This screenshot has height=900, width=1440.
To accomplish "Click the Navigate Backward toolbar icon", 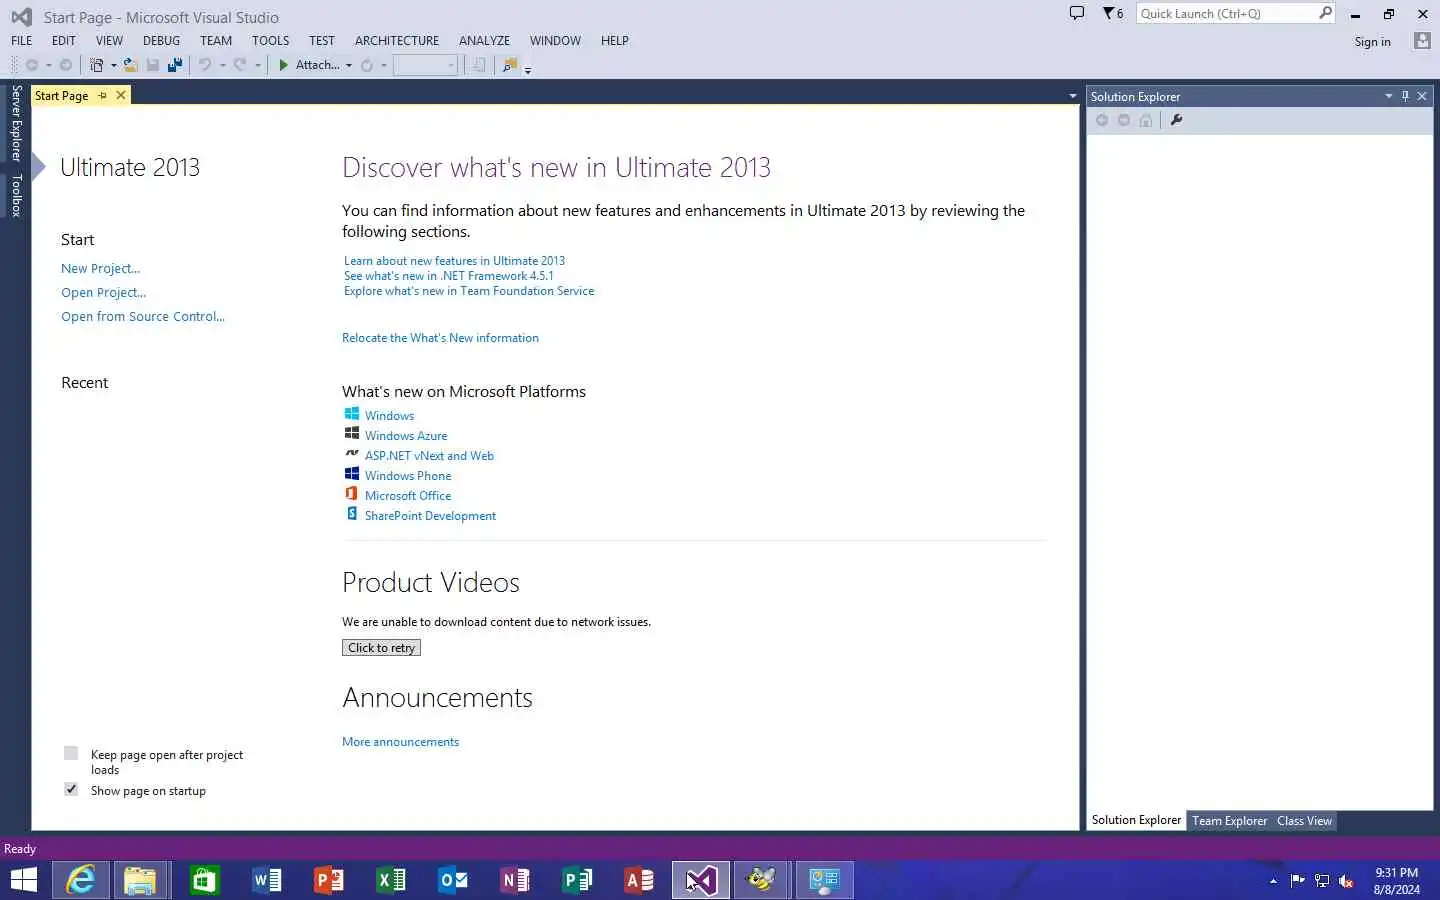I will click(x=32, y=65).
